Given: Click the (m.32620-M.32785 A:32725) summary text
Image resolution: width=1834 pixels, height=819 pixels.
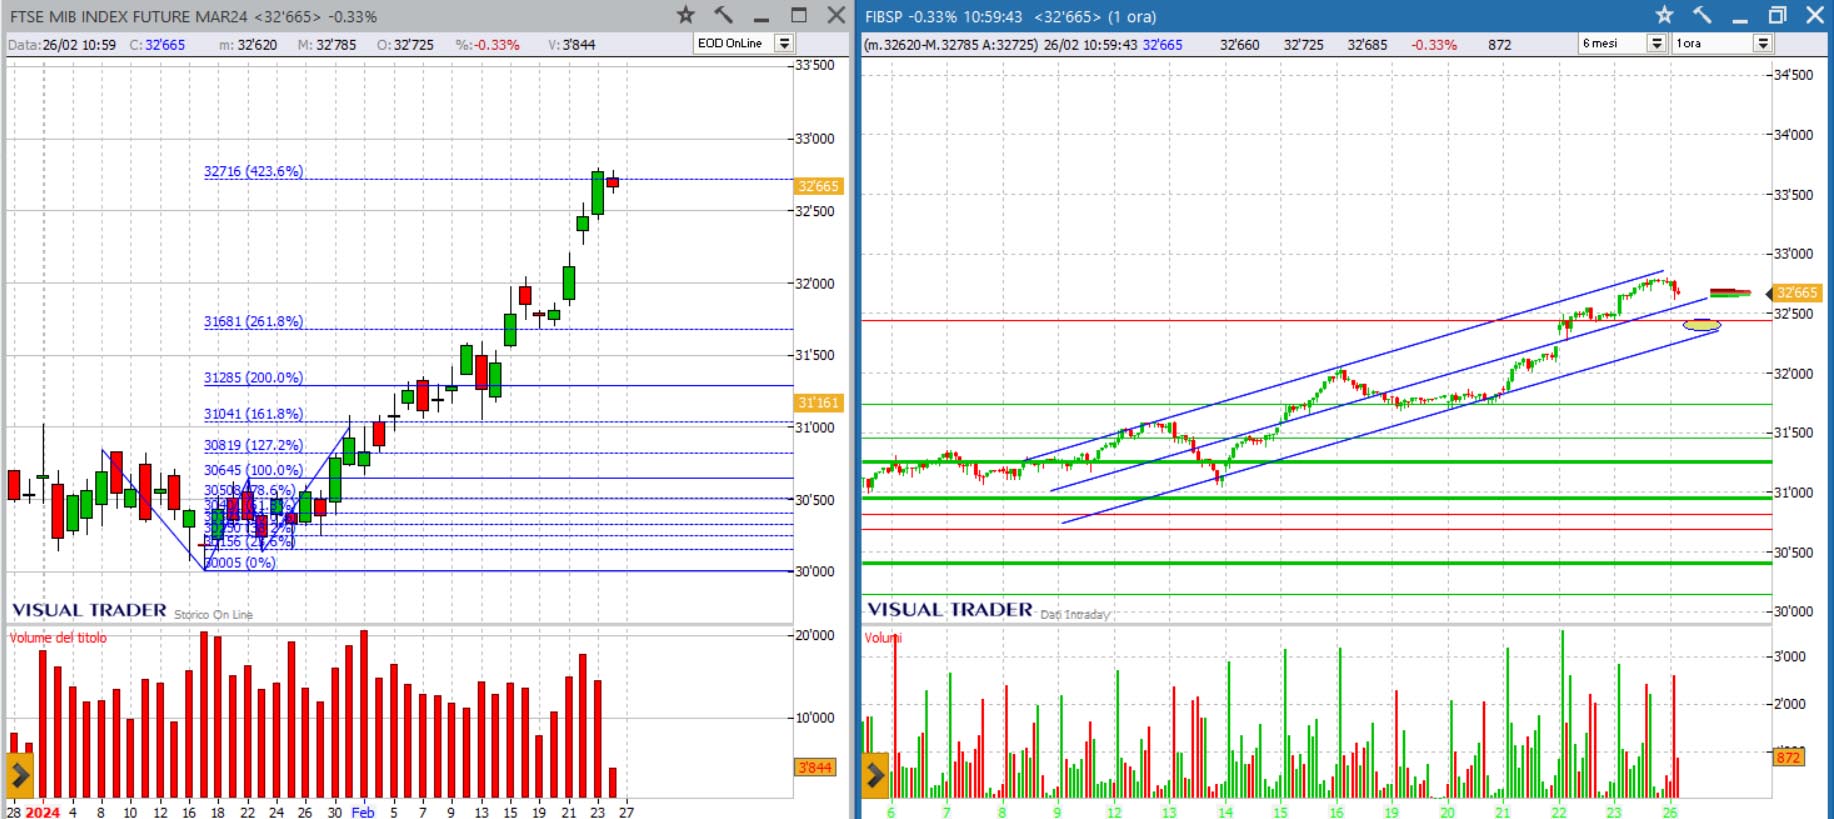Looking at the screenshot, I should pos(951,45).
